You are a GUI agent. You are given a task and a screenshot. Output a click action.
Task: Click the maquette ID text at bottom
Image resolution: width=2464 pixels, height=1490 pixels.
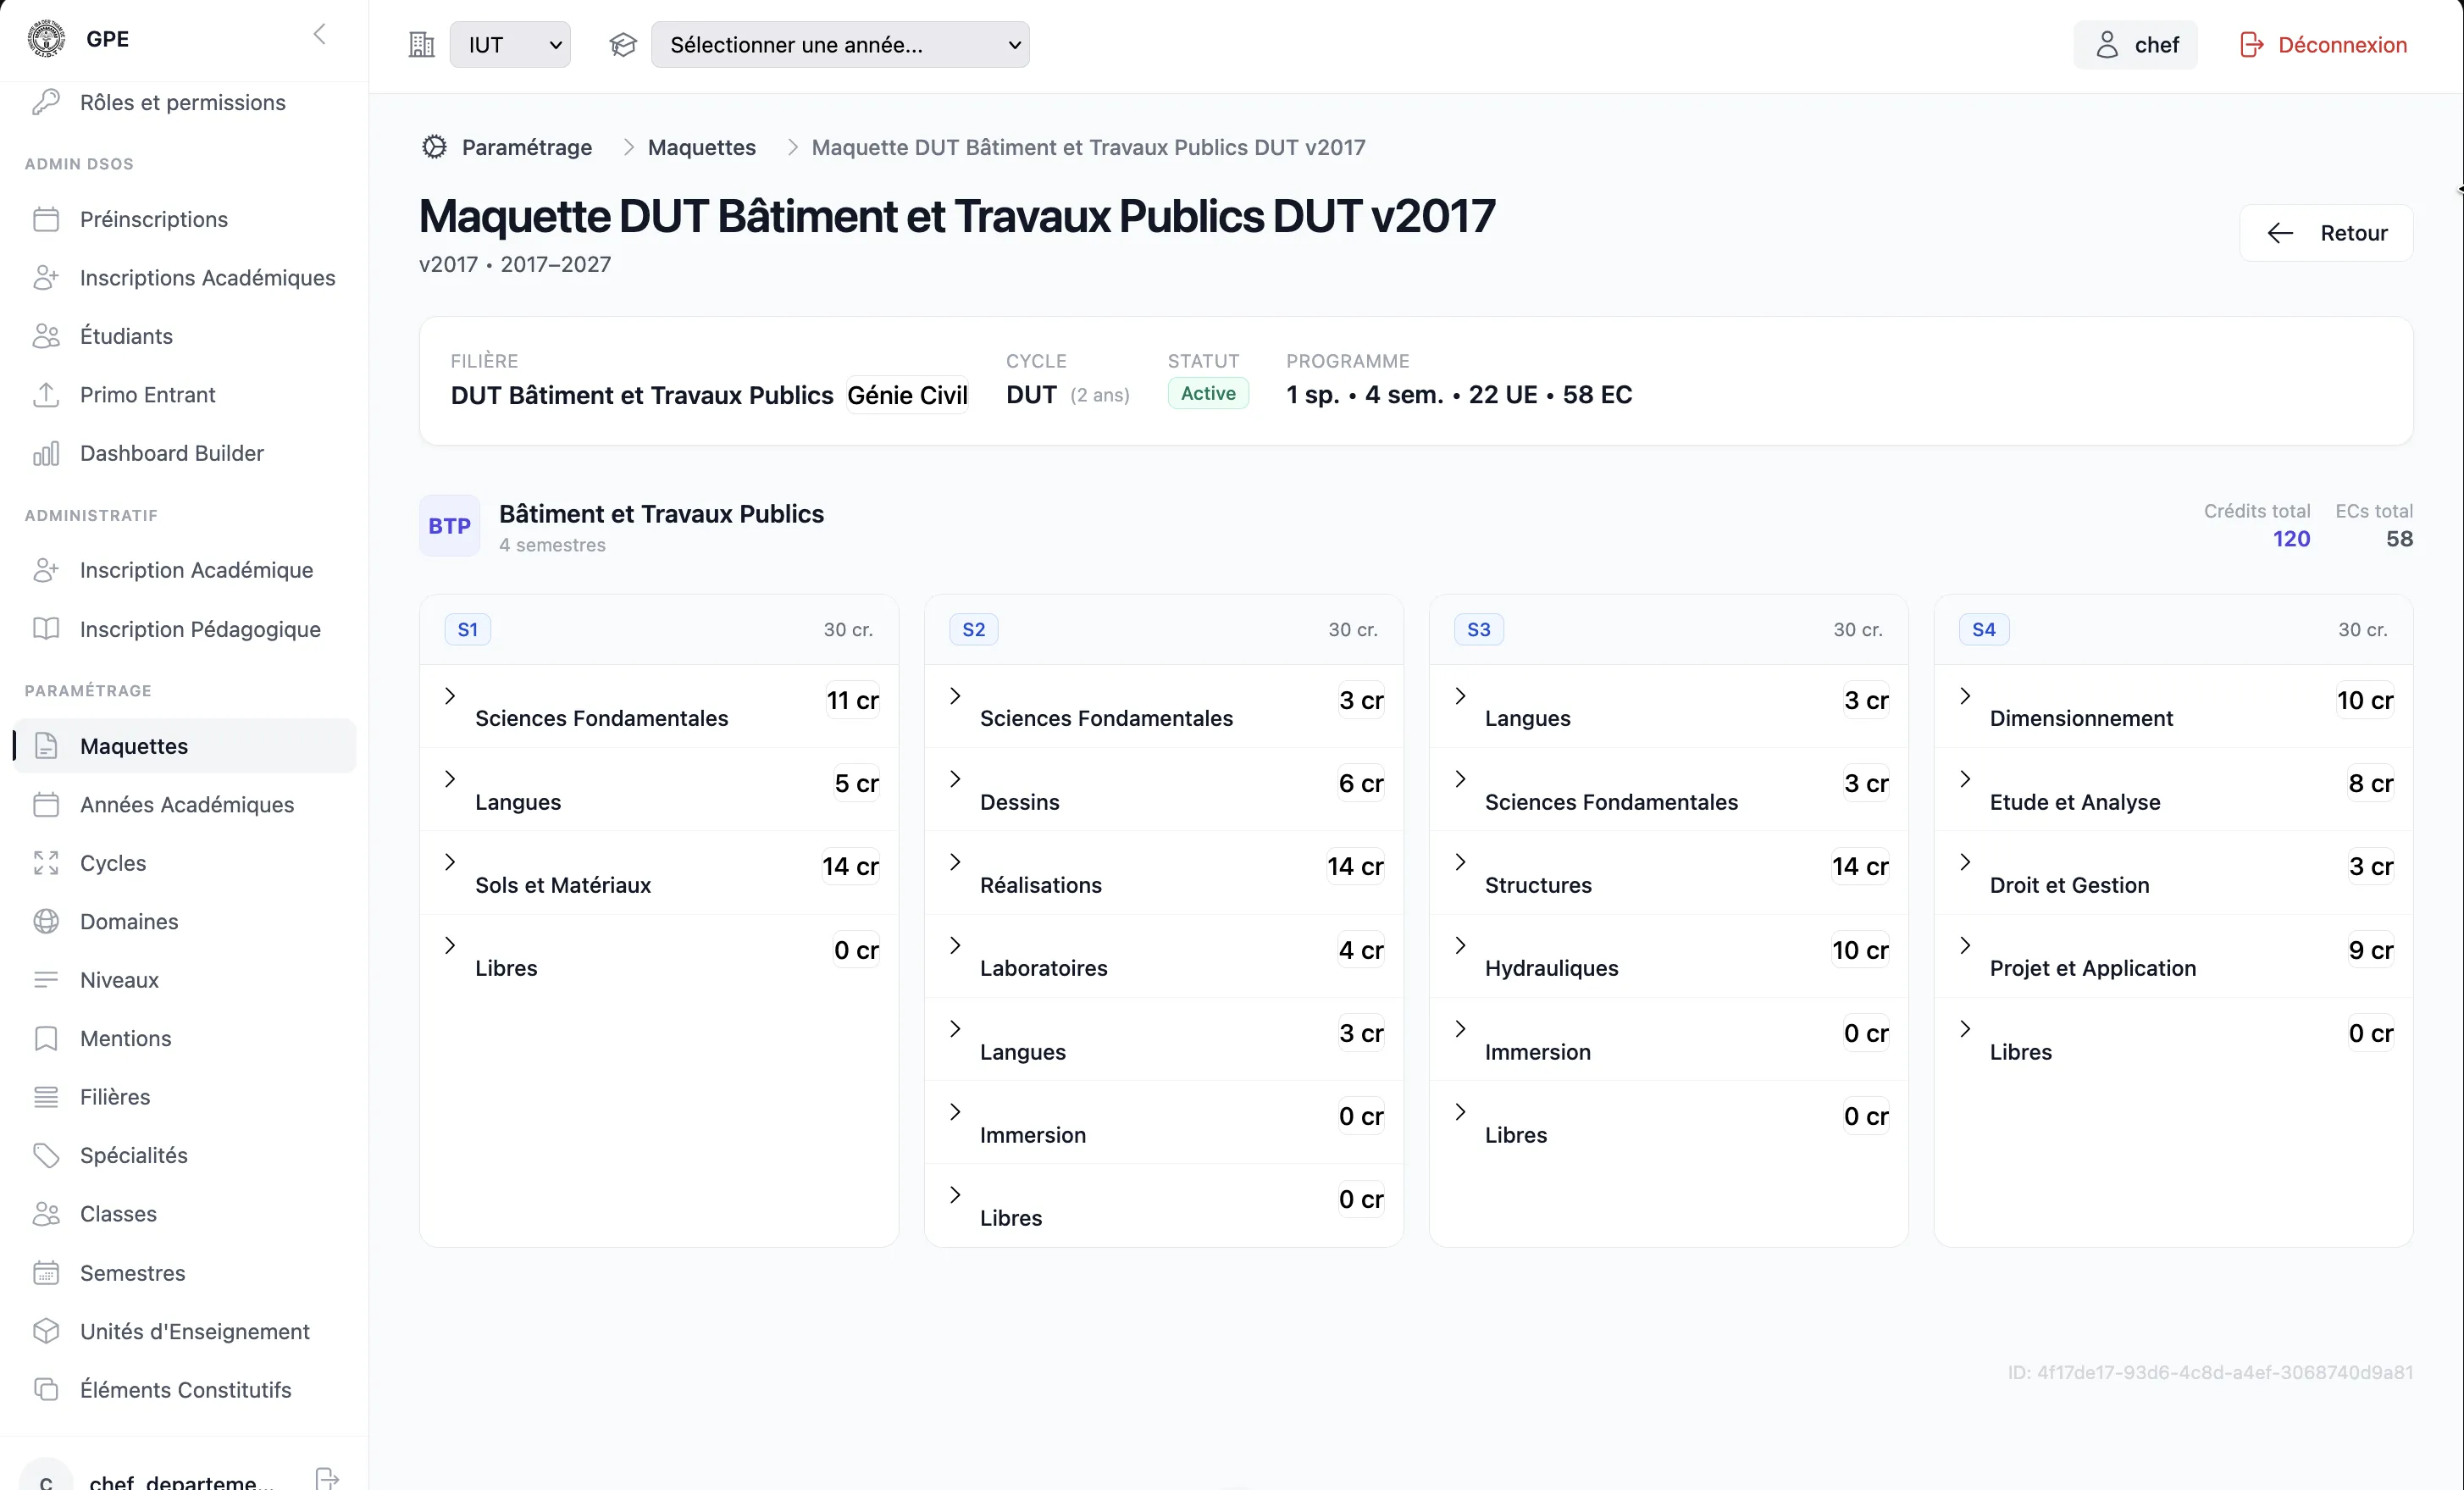pyautogui.click(x=2210, y=1372)
